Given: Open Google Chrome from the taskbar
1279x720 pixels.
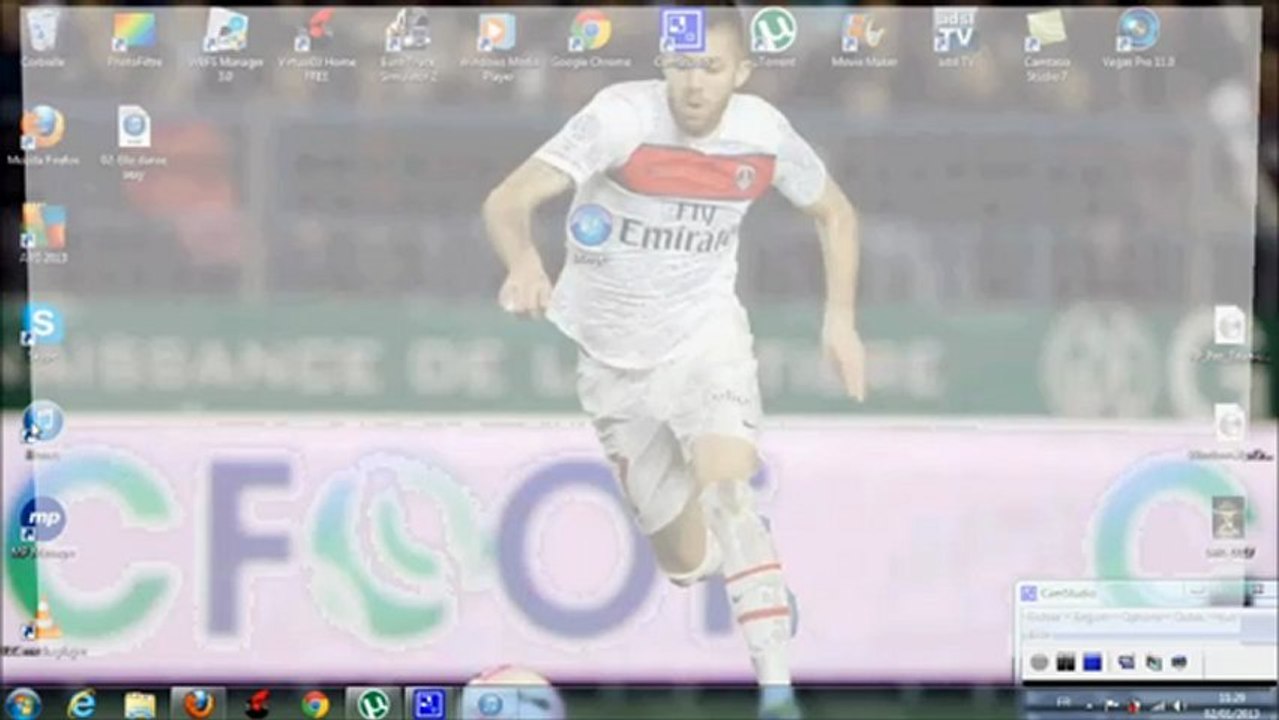Looking at the screenshot, I should tap(315, 703).
